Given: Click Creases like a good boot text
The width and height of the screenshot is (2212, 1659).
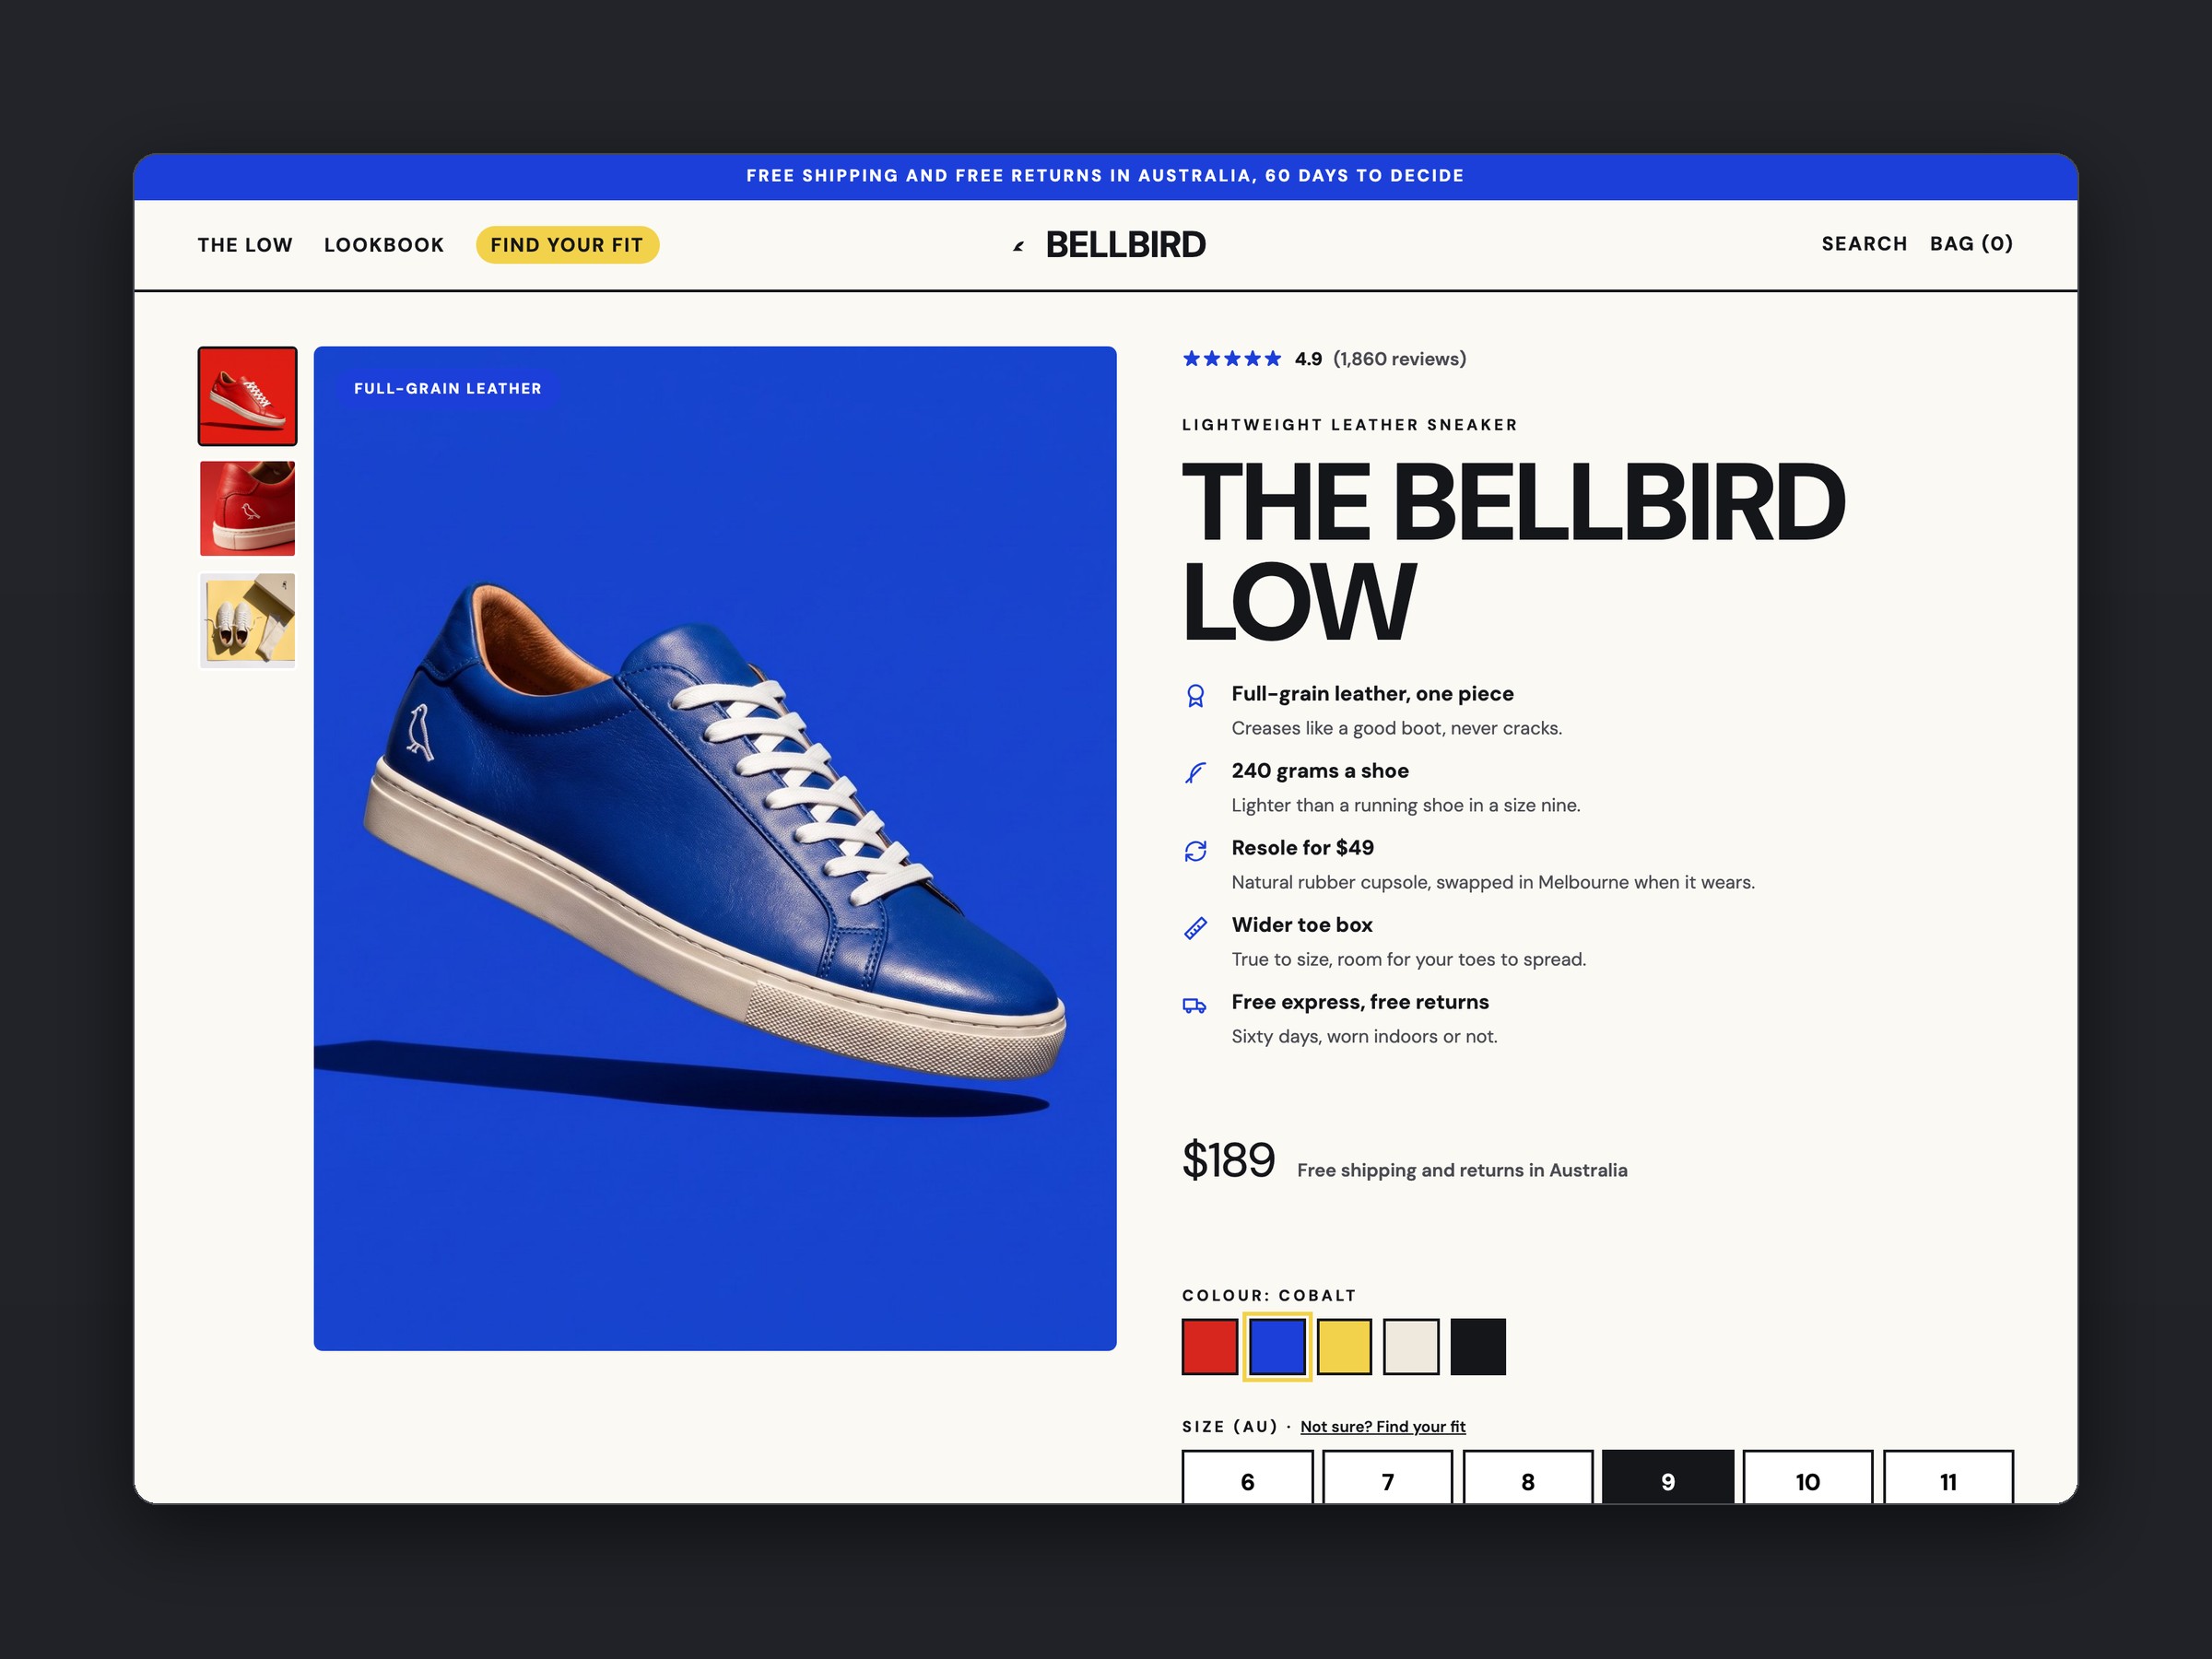Looking at the screenshot, I should [x=1396, y=729].
